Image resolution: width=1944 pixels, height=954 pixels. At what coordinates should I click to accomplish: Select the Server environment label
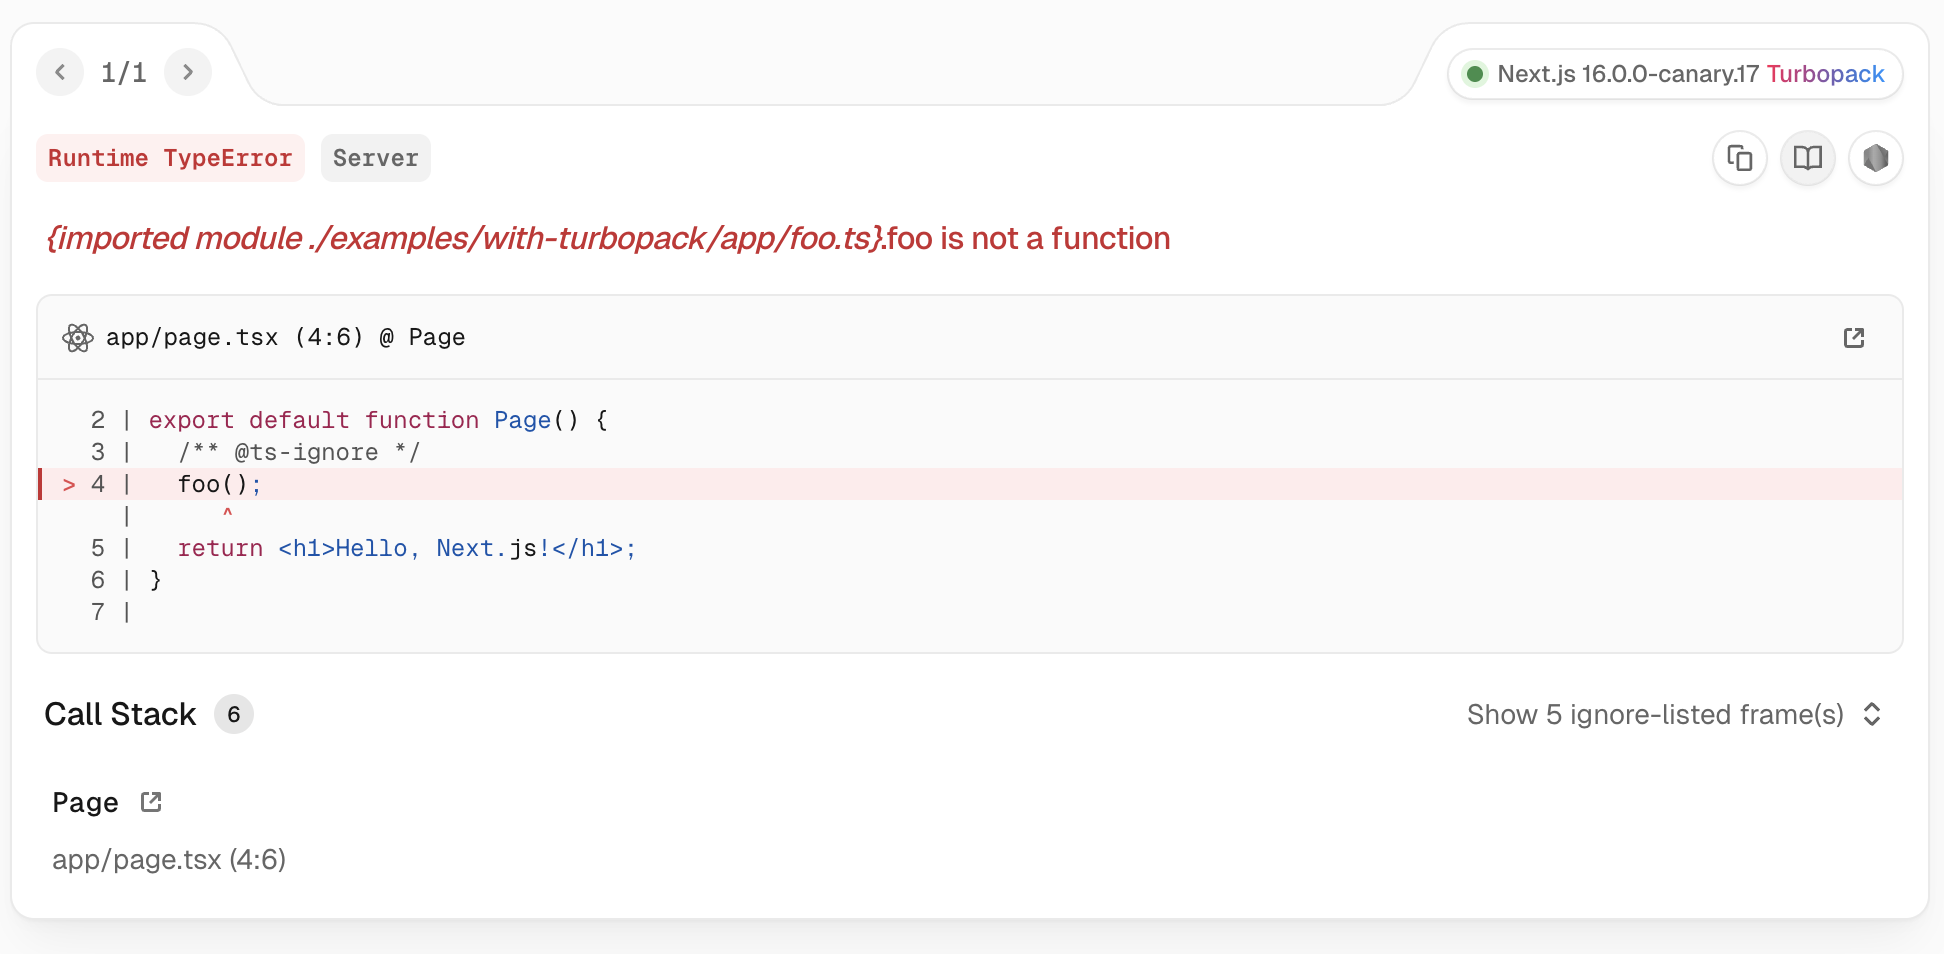pyautogui.click(x=375, y=158)
